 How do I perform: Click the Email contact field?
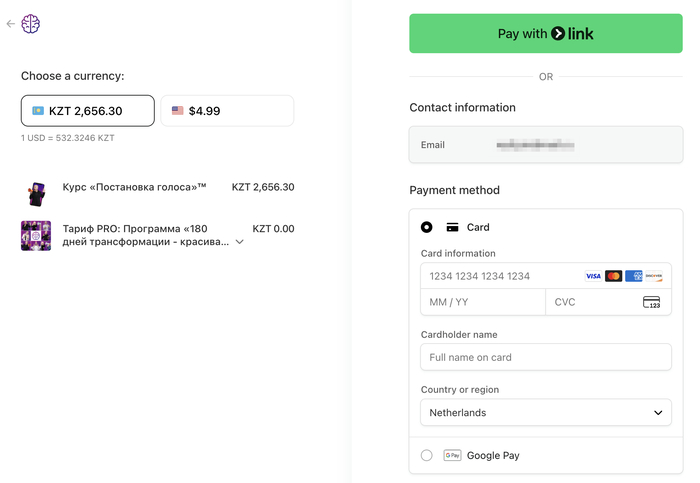click(x=546, y=145)
